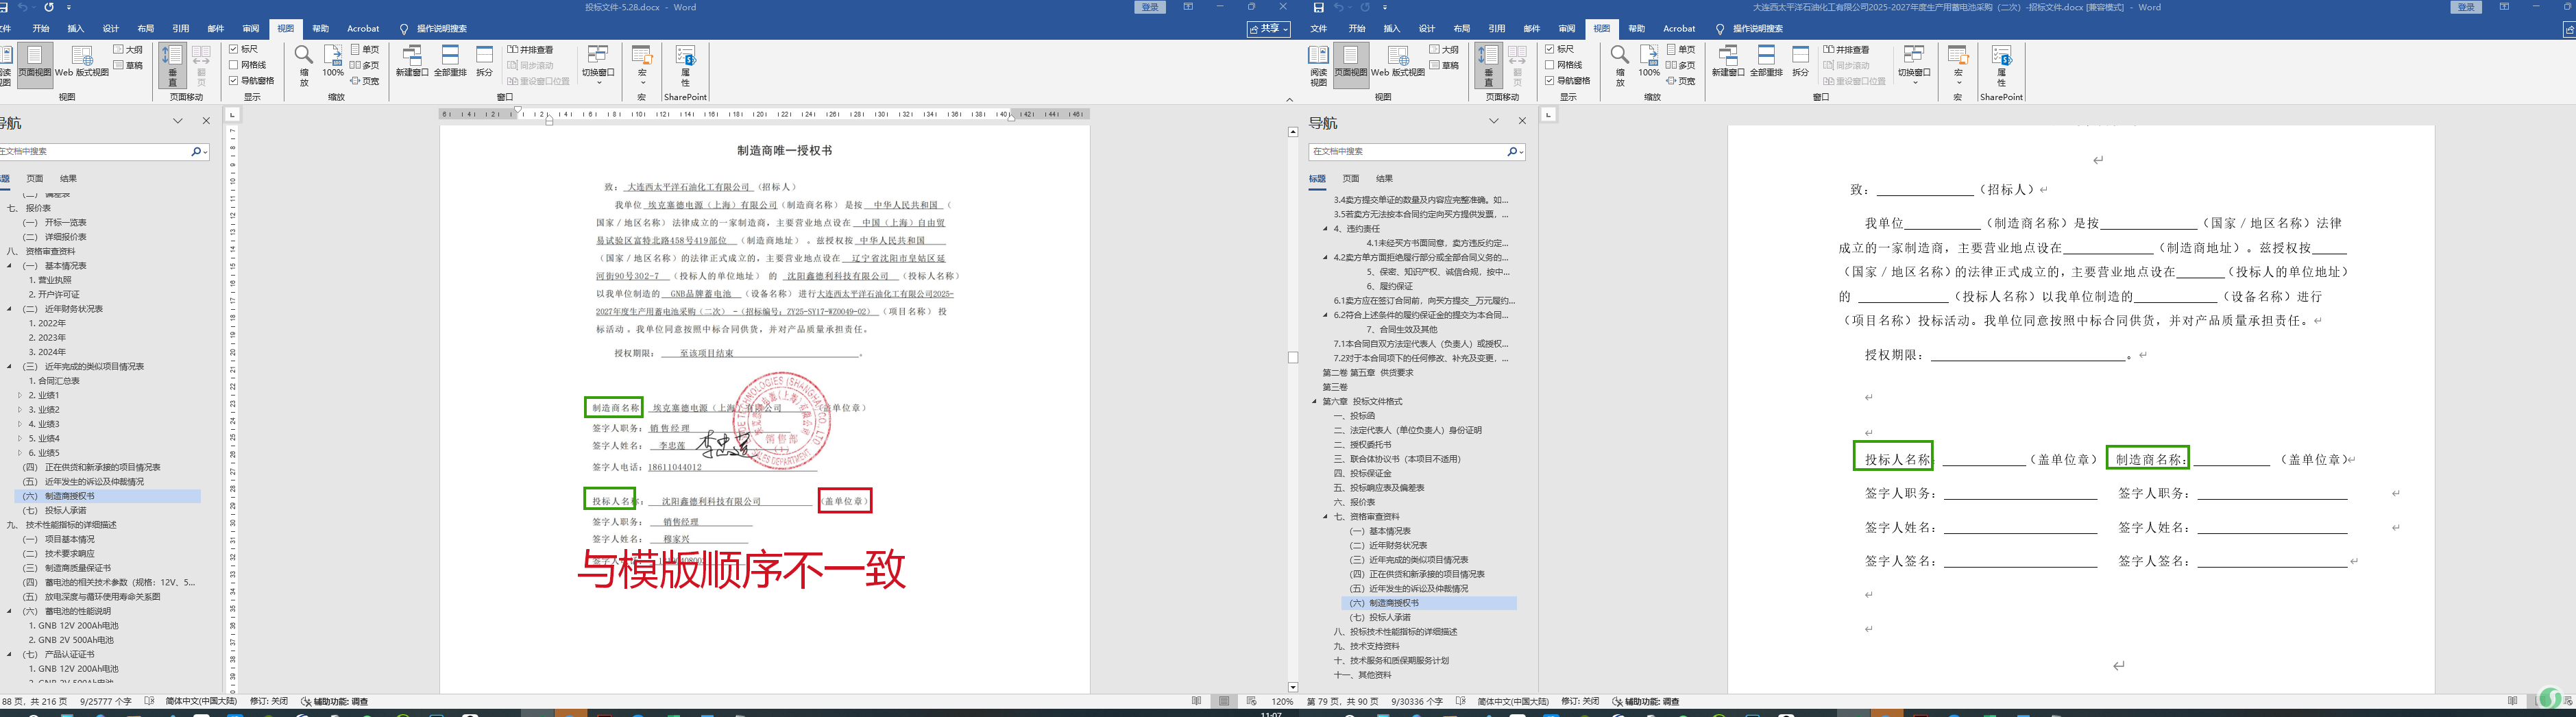The height and width of the screenshot is (717, 2576).
Task: Click Page Width zoom in right window
Action: (x=1680, y=81)
